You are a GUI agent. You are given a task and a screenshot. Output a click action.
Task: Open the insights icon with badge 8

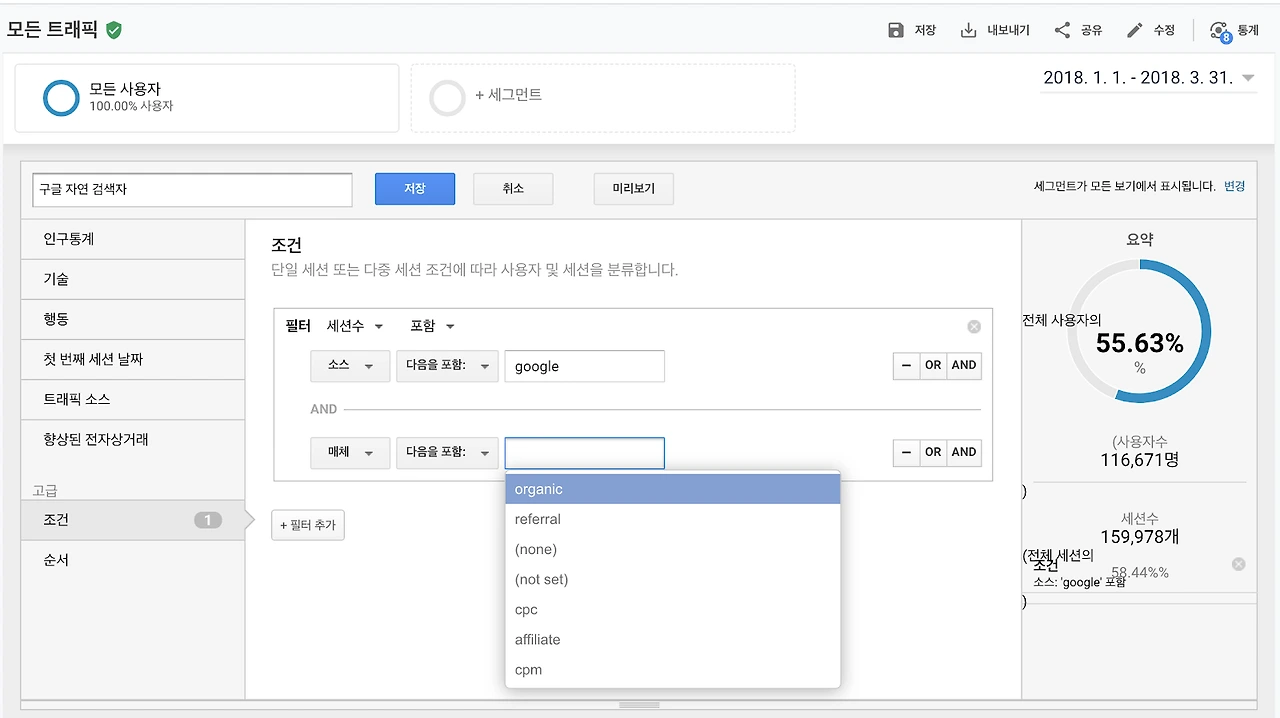1220,31
